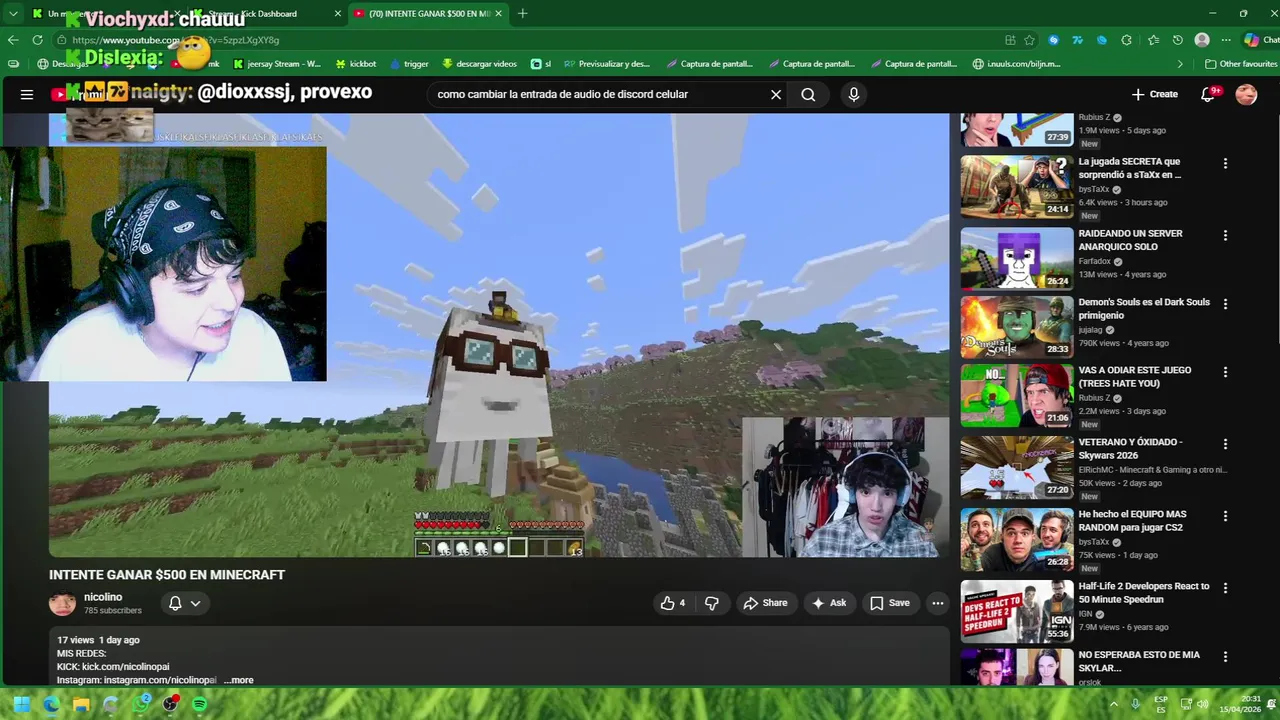Open File Explorer from taskbar
This screenshot has height=720, width=1280.
click(x=81, y=704)
